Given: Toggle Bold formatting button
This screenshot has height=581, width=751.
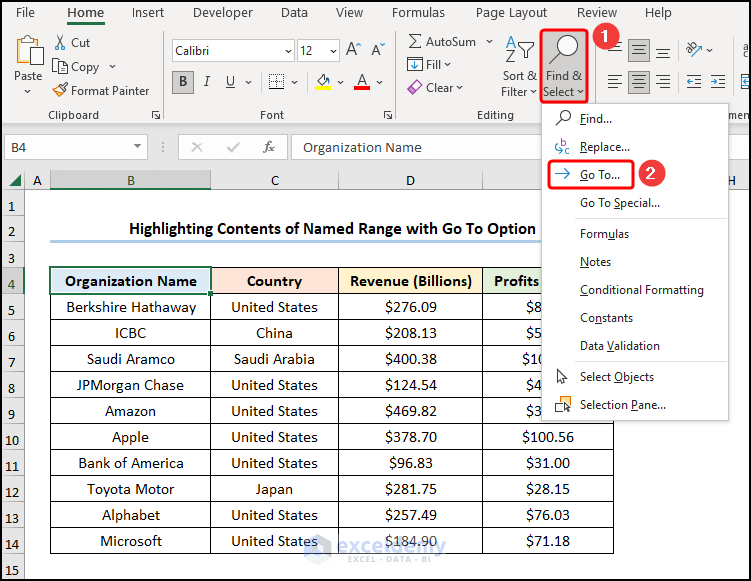Looking at the screenshot, I should [x=183, y=82].
